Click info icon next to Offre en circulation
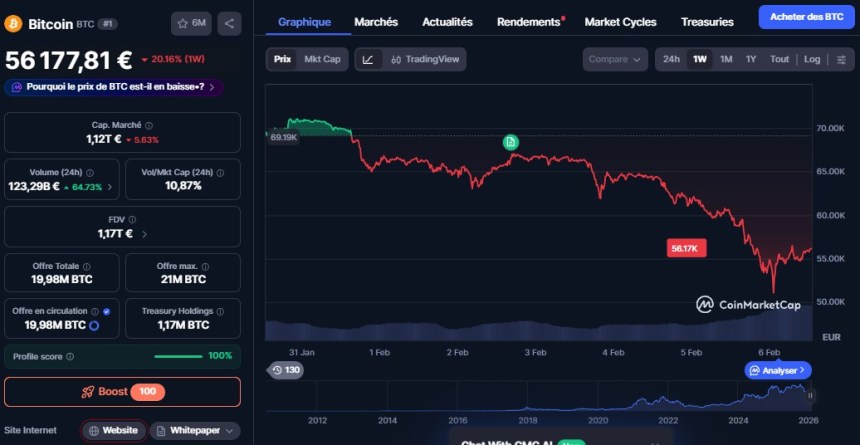Viewport: 860px width, 445px height. 95,311
